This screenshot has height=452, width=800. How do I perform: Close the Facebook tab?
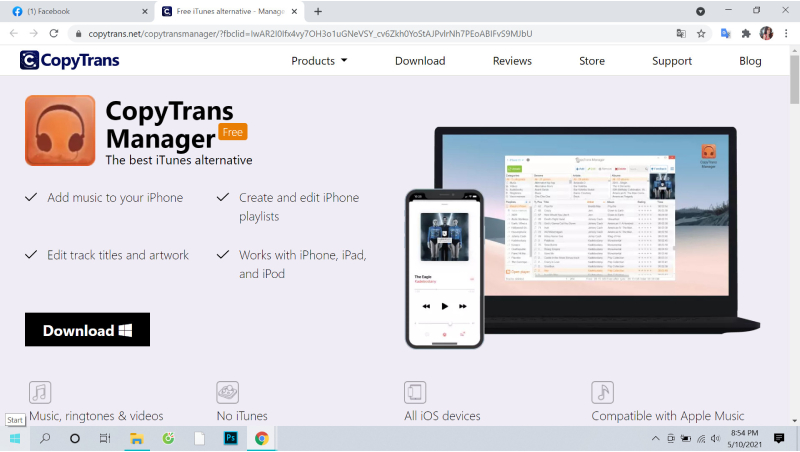(x=145, y=11)
